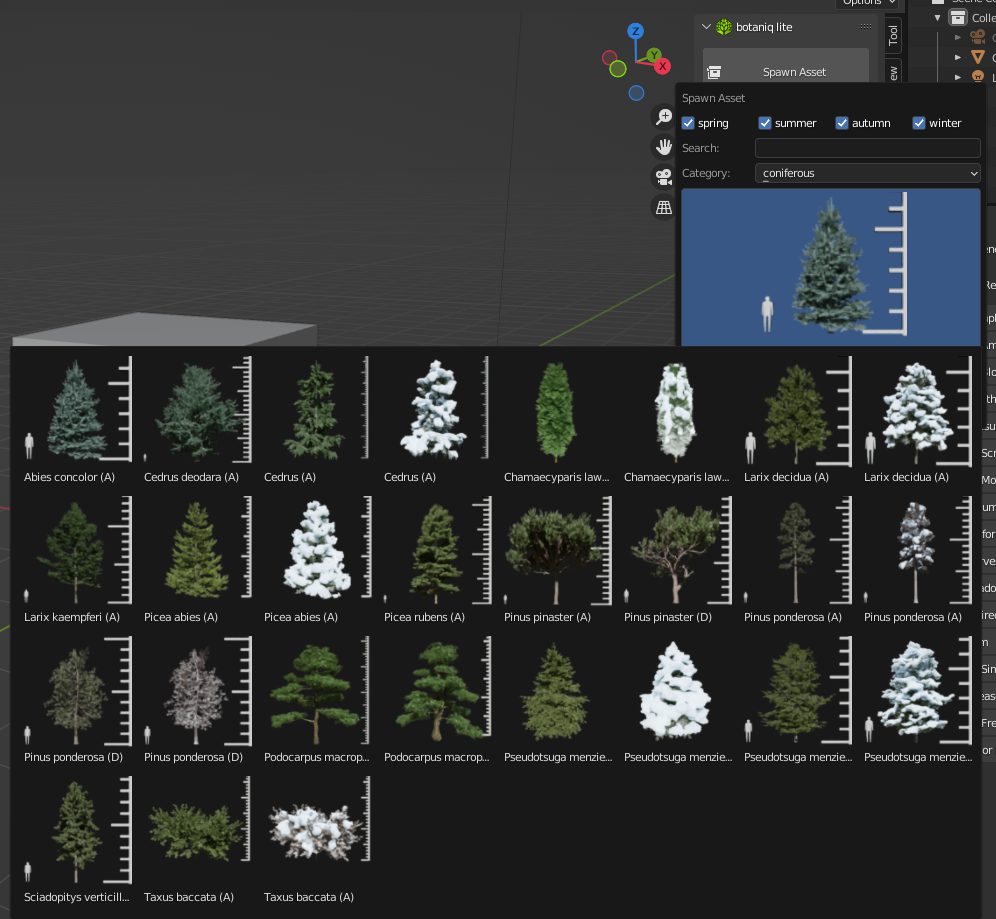Click the pan hand viewport icon
Viewport: 996px width, 919px height.
click(x=664, y=147)
